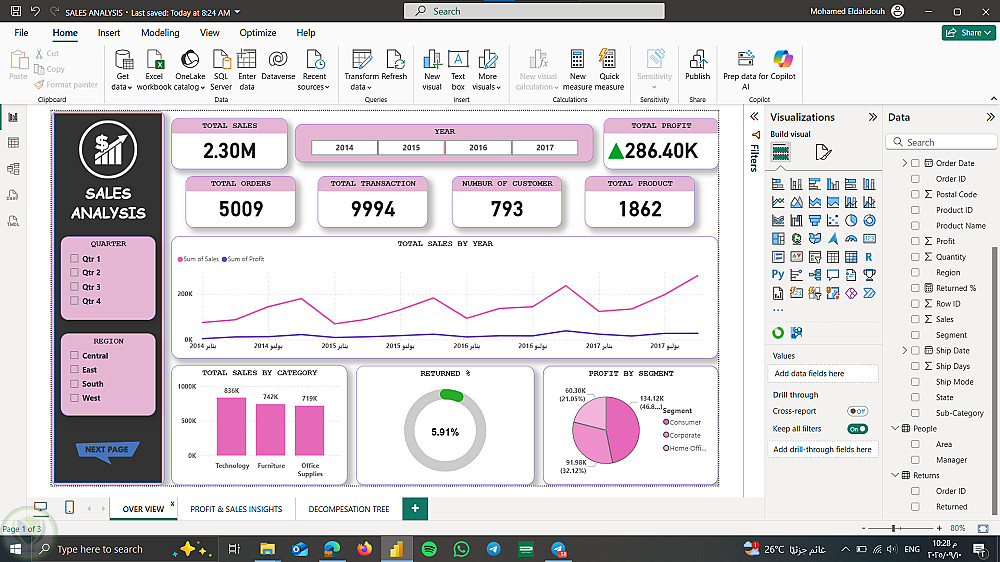This screenshot has width=1000, height=562.
Task: Open the Get data icon
Action: tap(123, 60)
